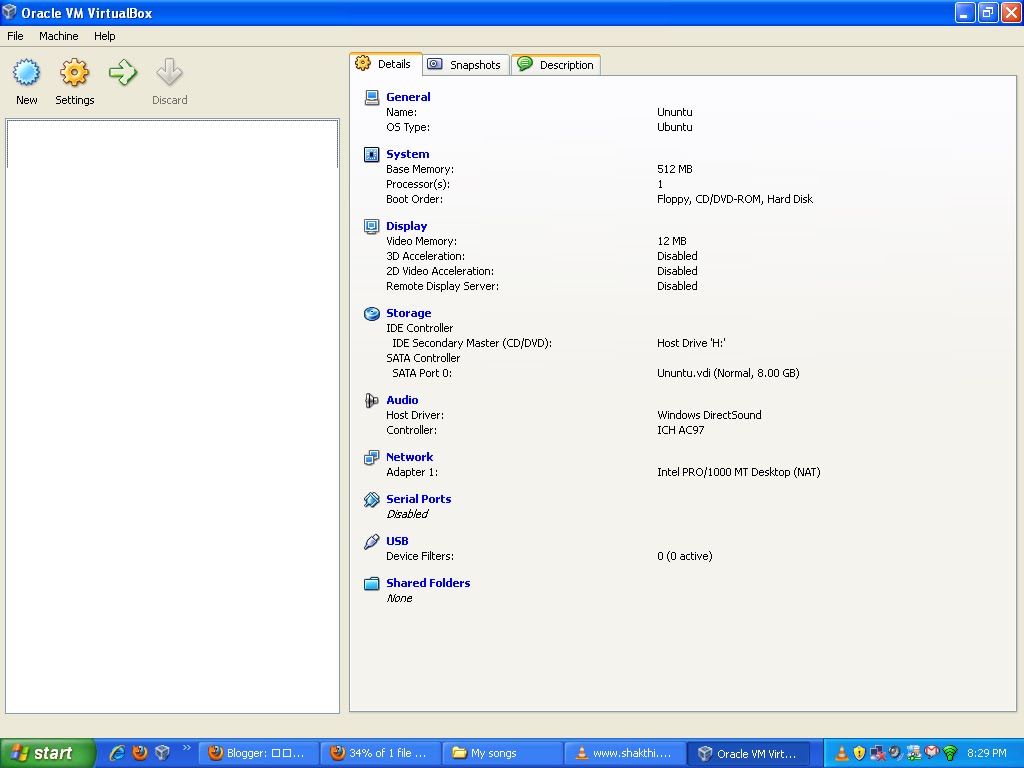The width and height of the screenshot is (1024, 768).
Task: Open the Shared Folders settings link
Action: [428, 583]
